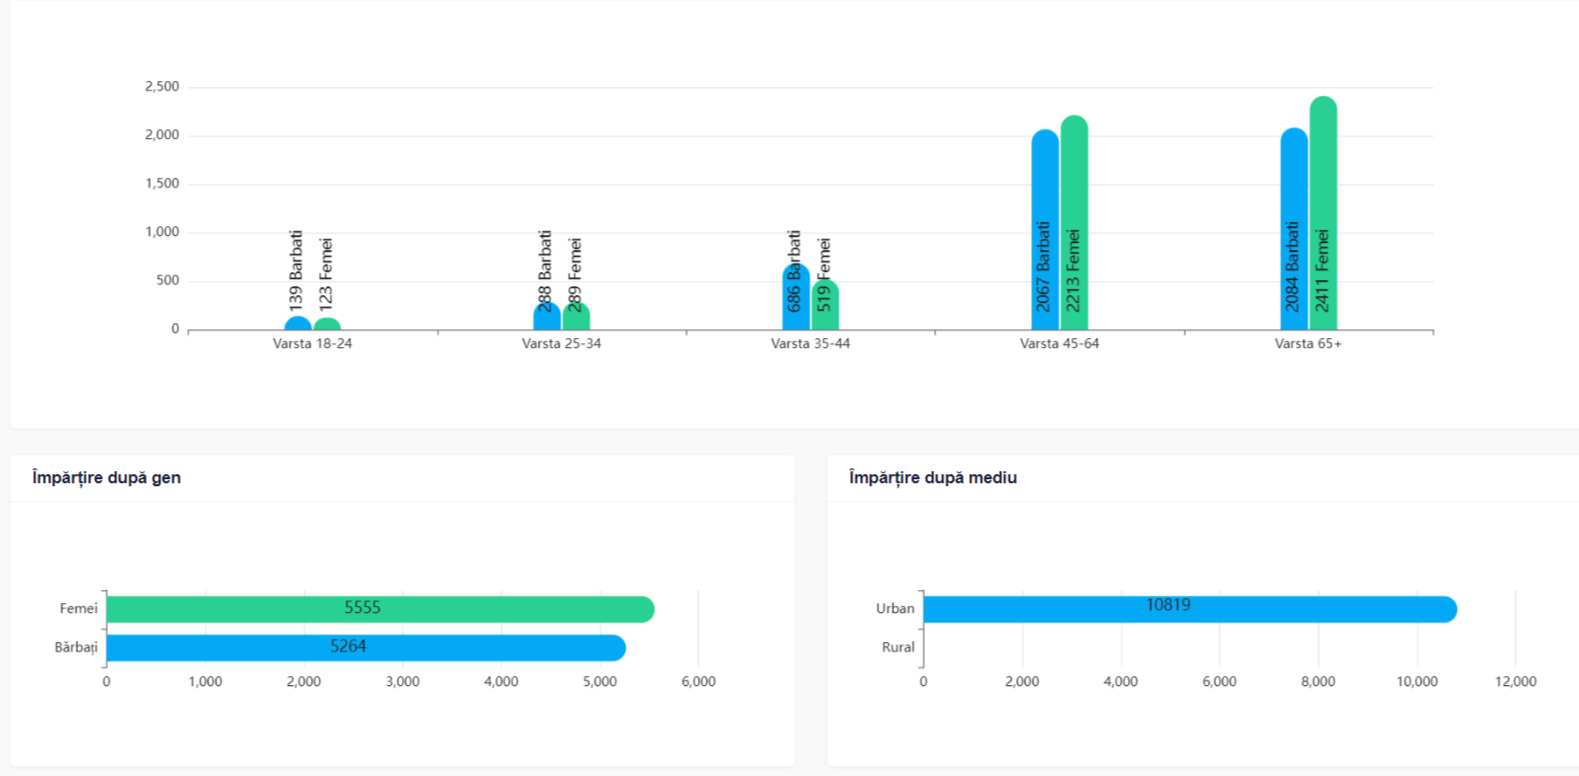The height and width of the screenshot is (776, 1579).
Task: Select the green 289 Femei bar
Action: (576, 318)
